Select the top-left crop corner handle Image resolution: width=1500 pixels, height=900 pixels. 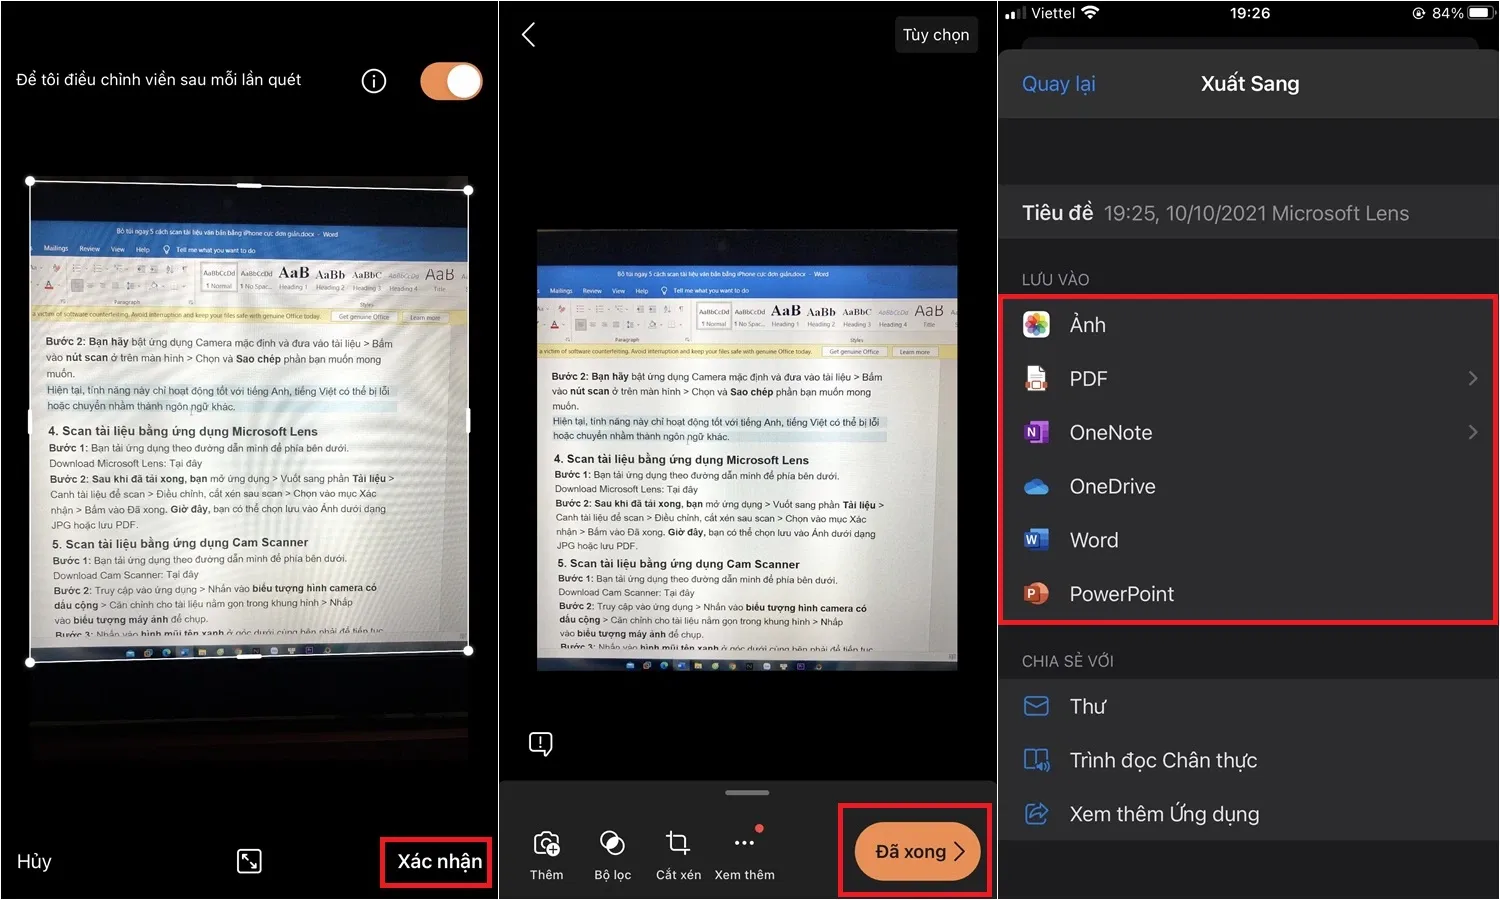[x=30, y=181]
